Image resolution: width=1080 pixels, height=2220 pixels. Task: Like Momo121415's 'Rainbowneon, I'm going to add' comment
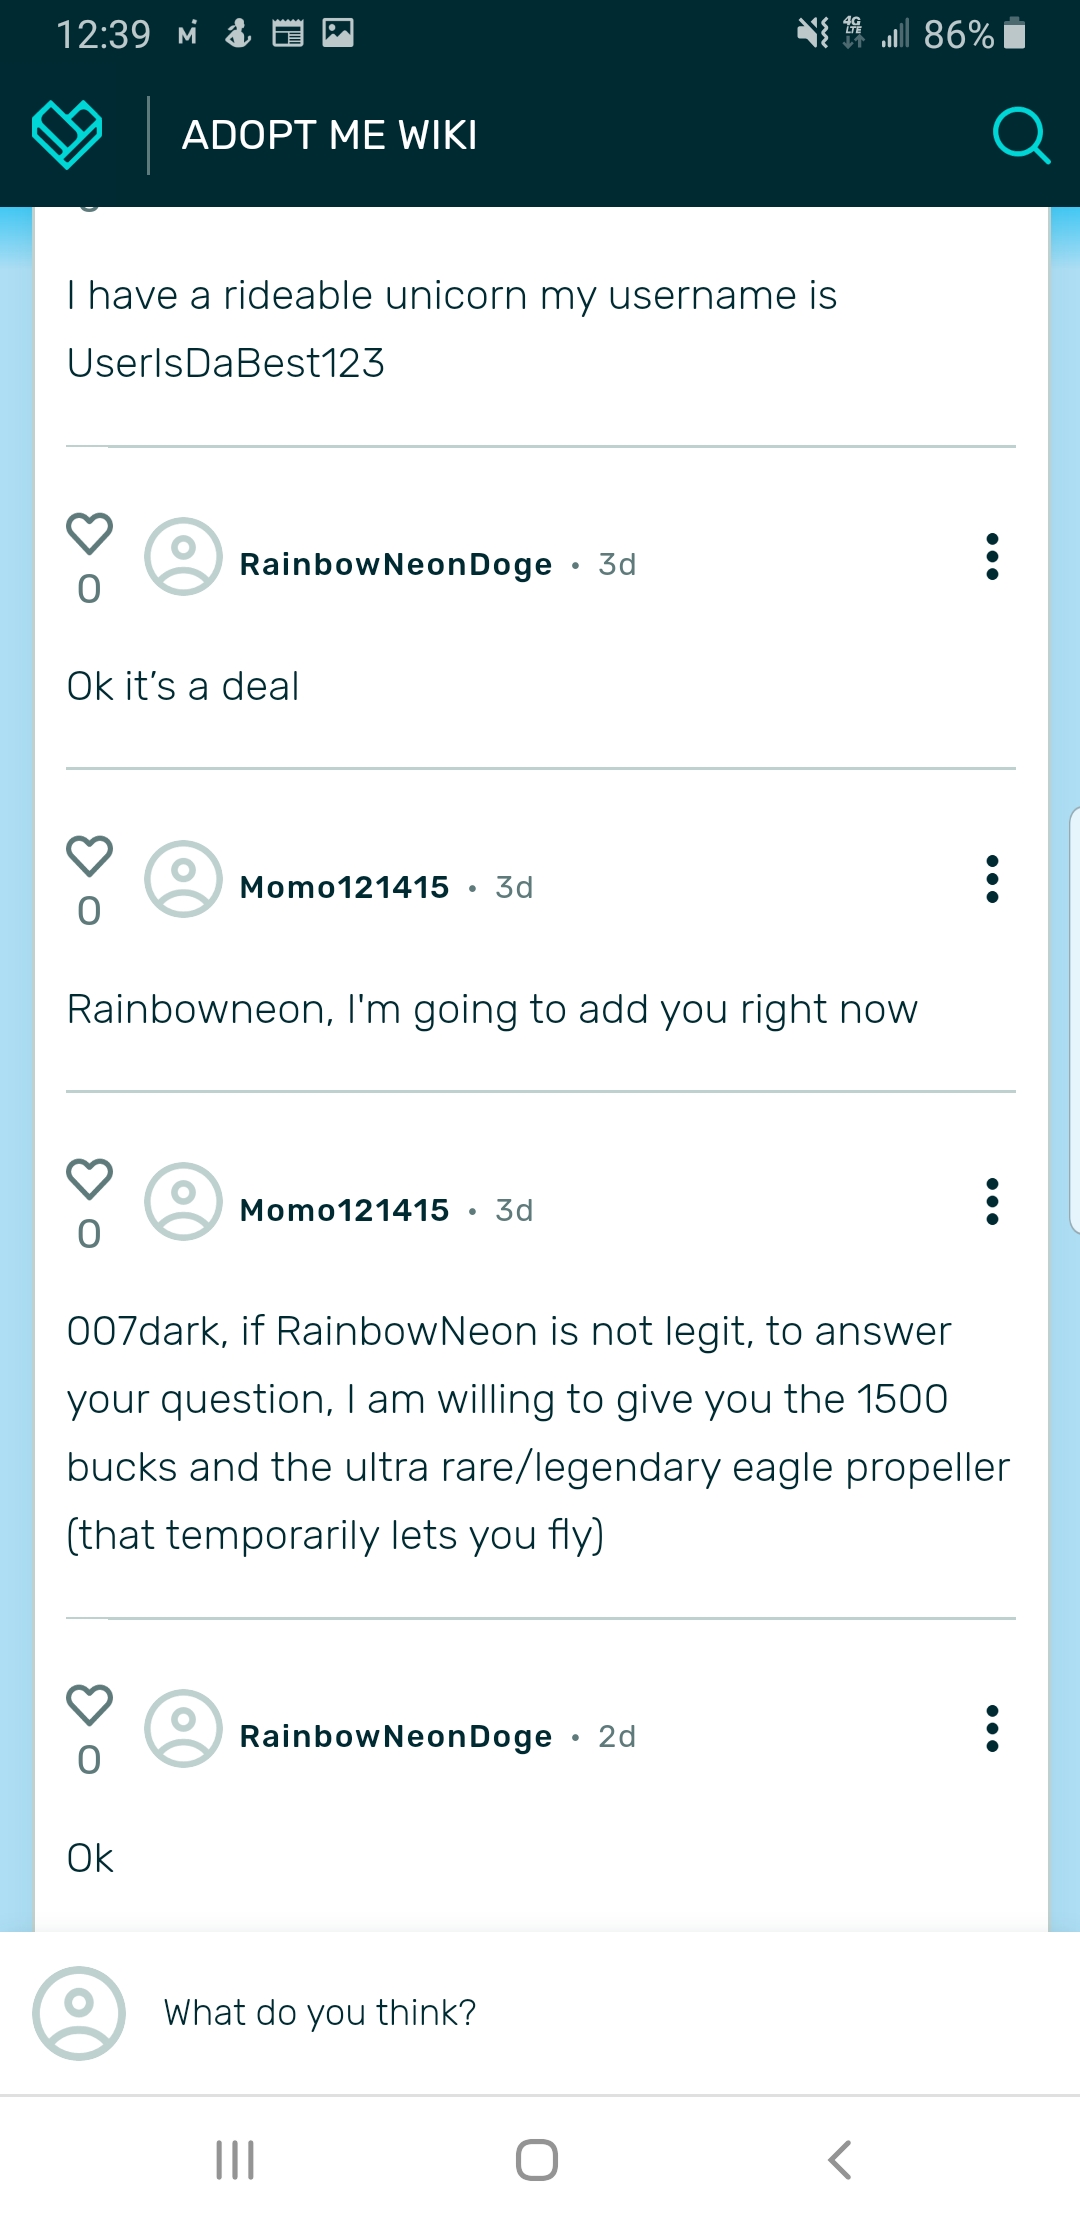point(89,857)
